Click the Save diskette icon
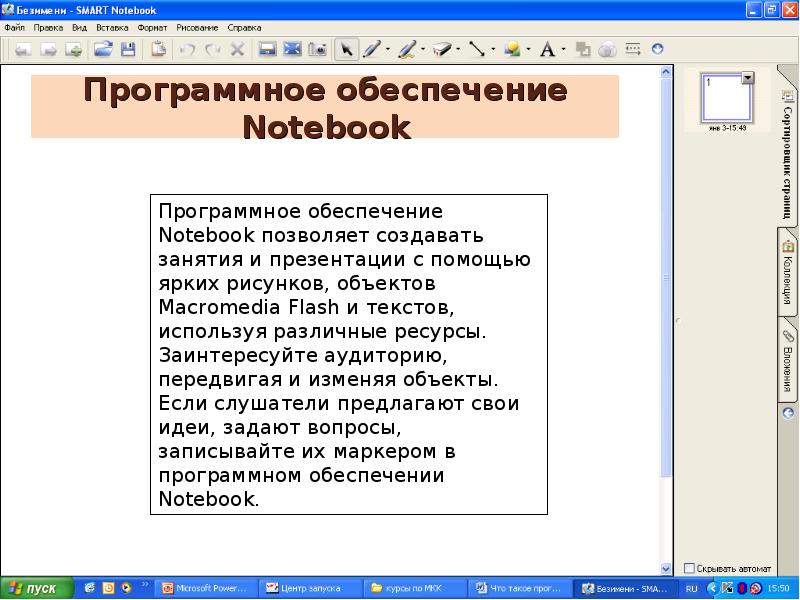 coord(128,48)
